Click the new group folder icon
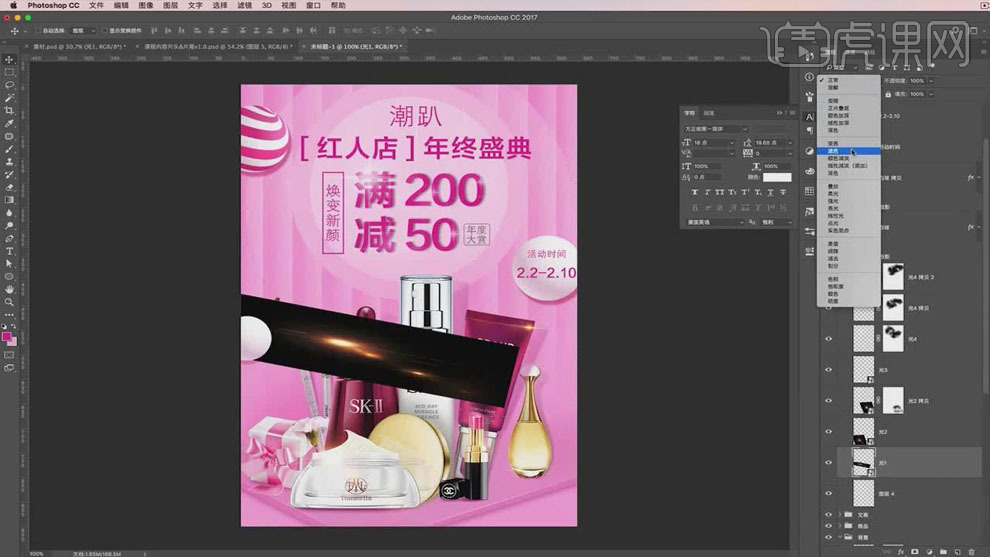Viewport: 990px width, 557px height. (944, 552)
